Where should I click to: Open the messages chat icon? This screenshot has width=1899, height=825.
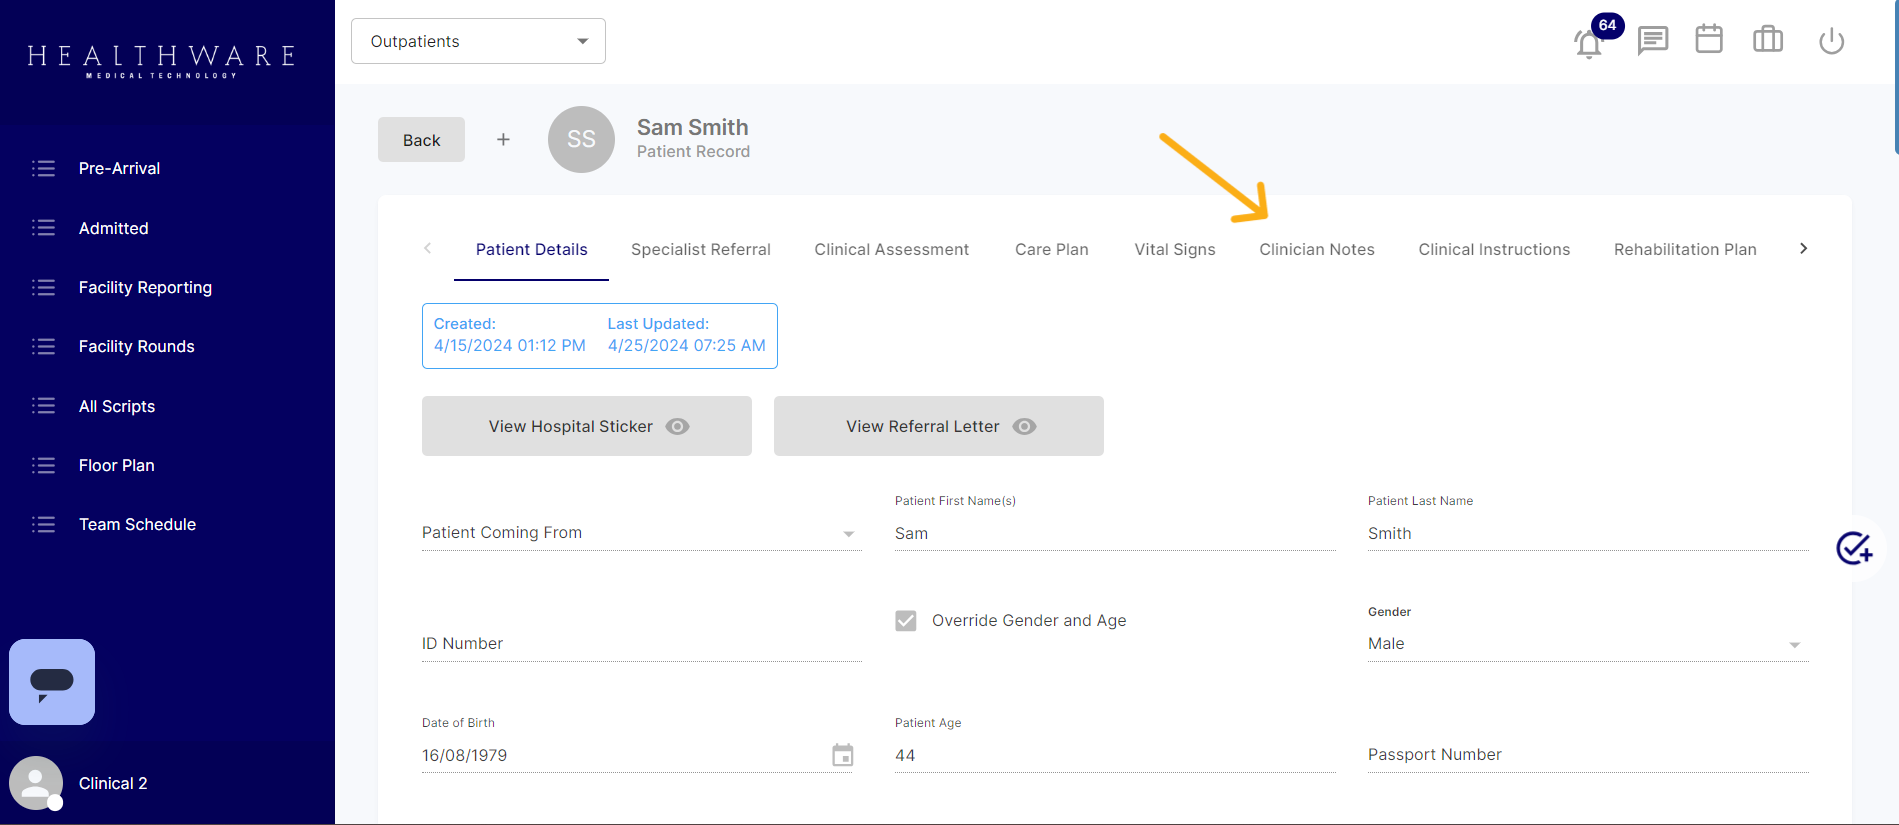(x=1652, y=41)
